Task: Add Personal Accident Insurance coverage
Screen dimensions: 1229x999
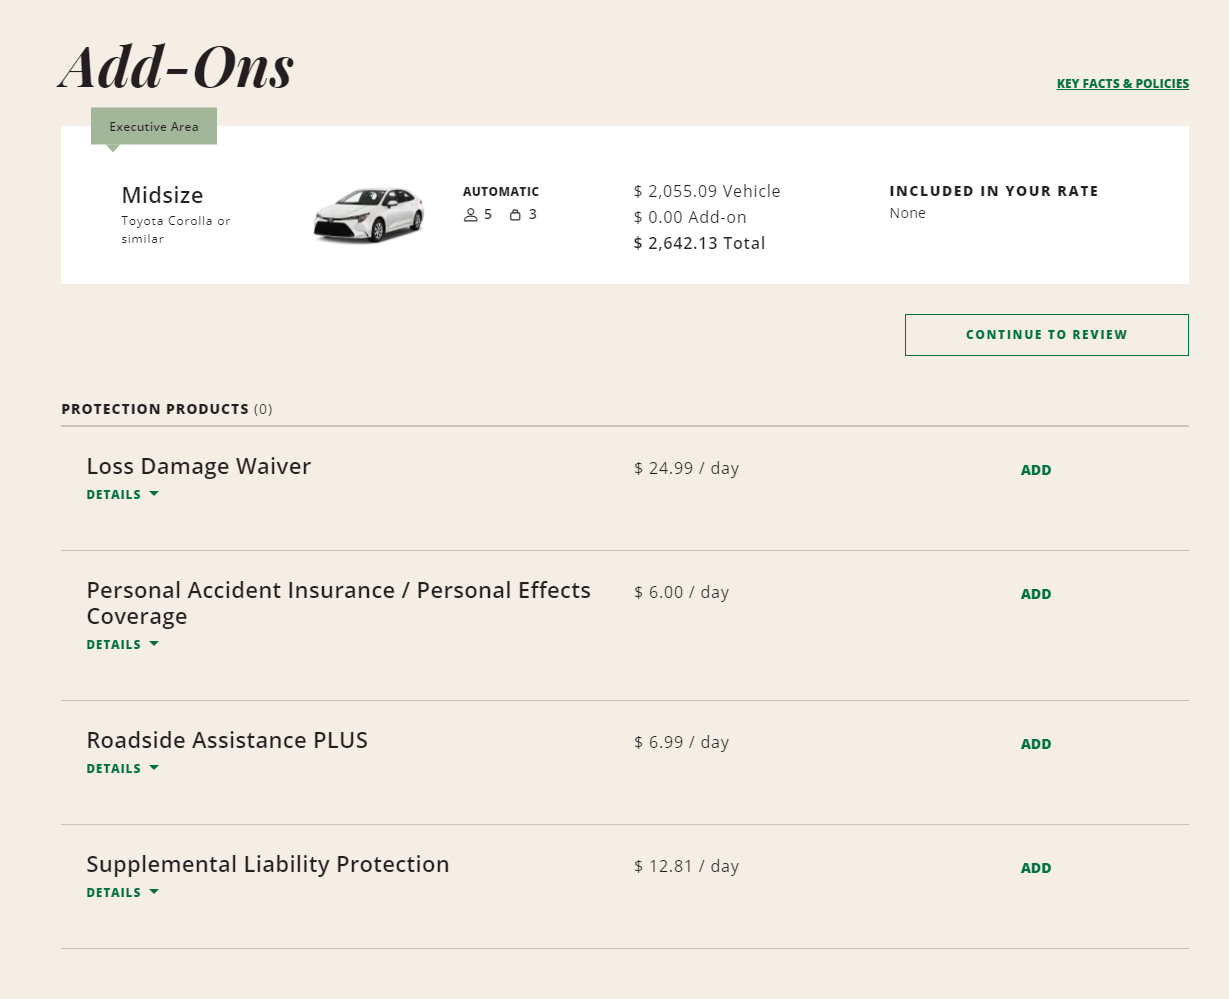Action: coord(1036,594)
